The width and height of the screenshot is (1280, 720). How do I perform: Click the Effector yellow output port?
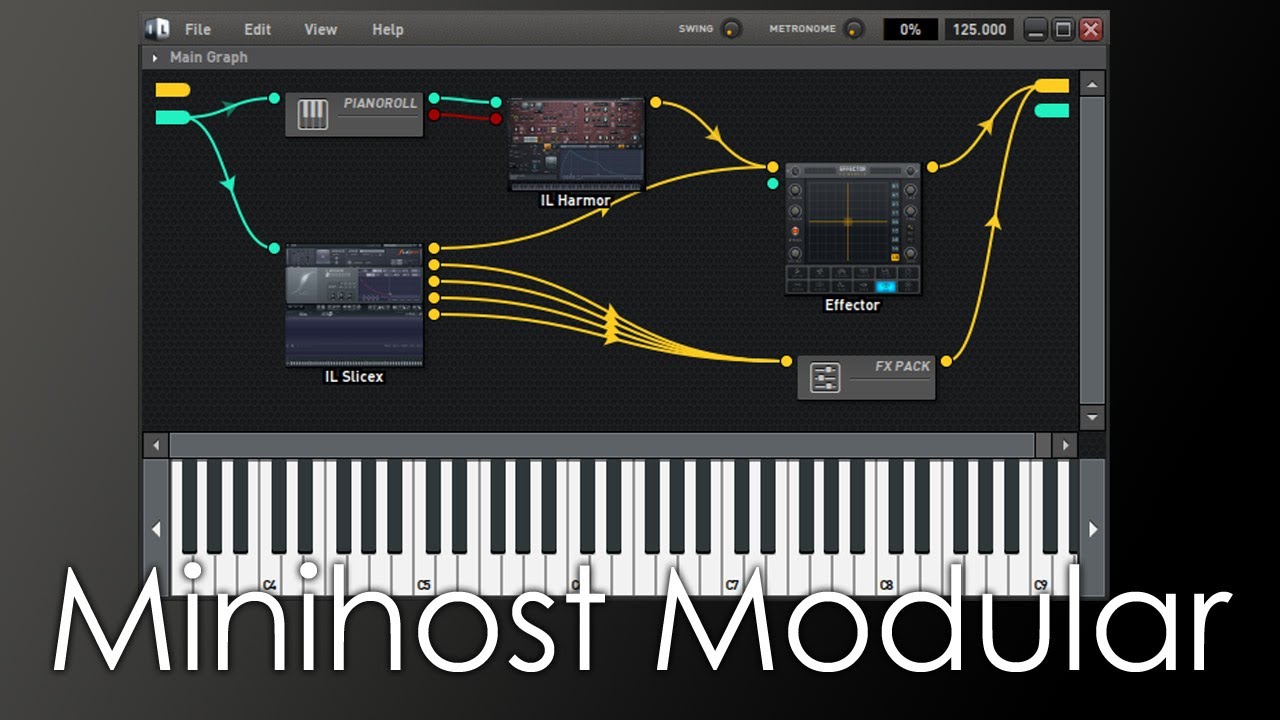932,167
